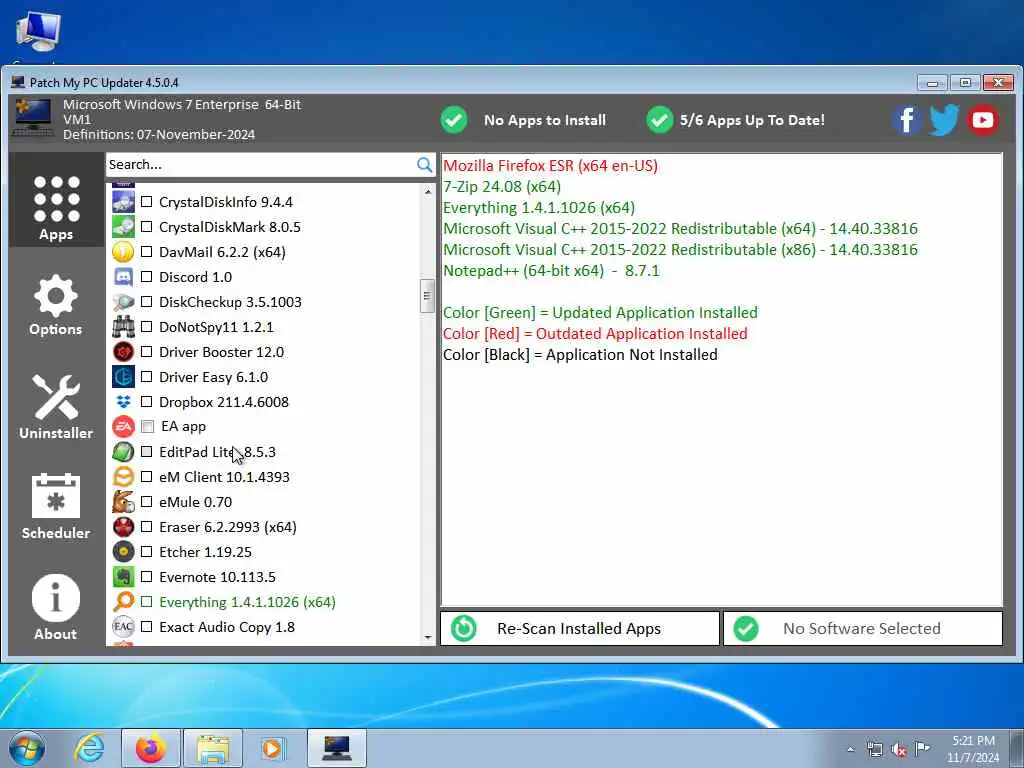Open Internet Explorer from taskbar
The height and width of the screenshot is (768, 1024).
(88, 748)
